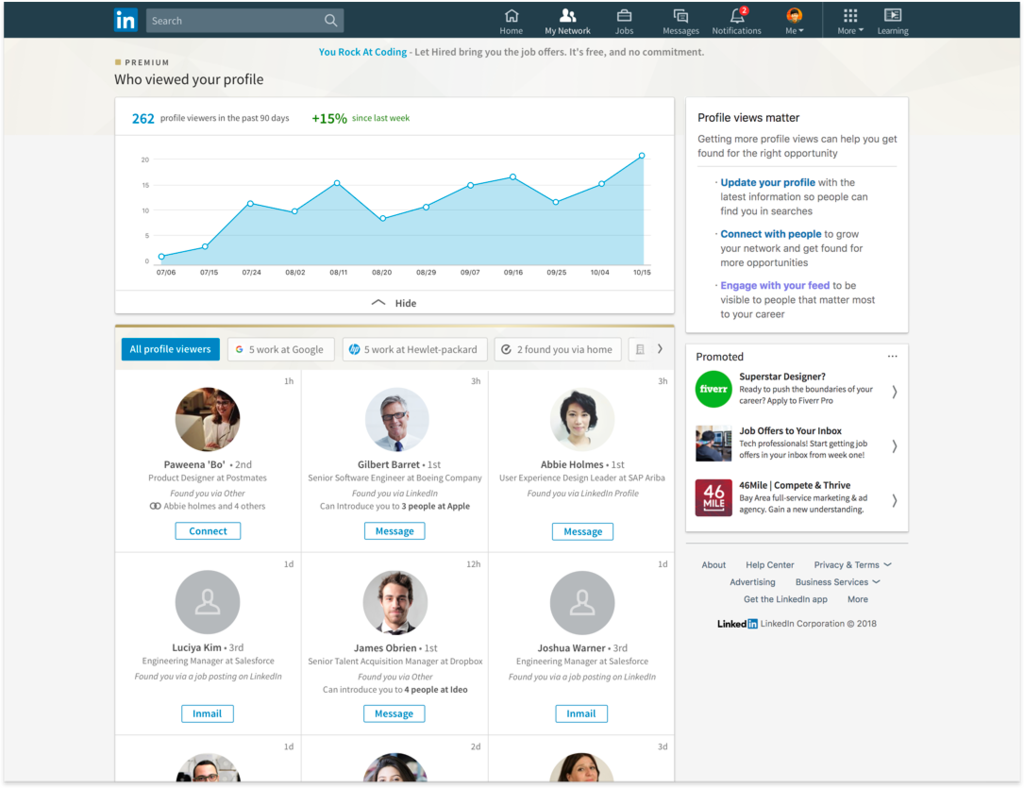Click Abbie holmes and 4 others
1024x788 pixels.
coord(214,506)
